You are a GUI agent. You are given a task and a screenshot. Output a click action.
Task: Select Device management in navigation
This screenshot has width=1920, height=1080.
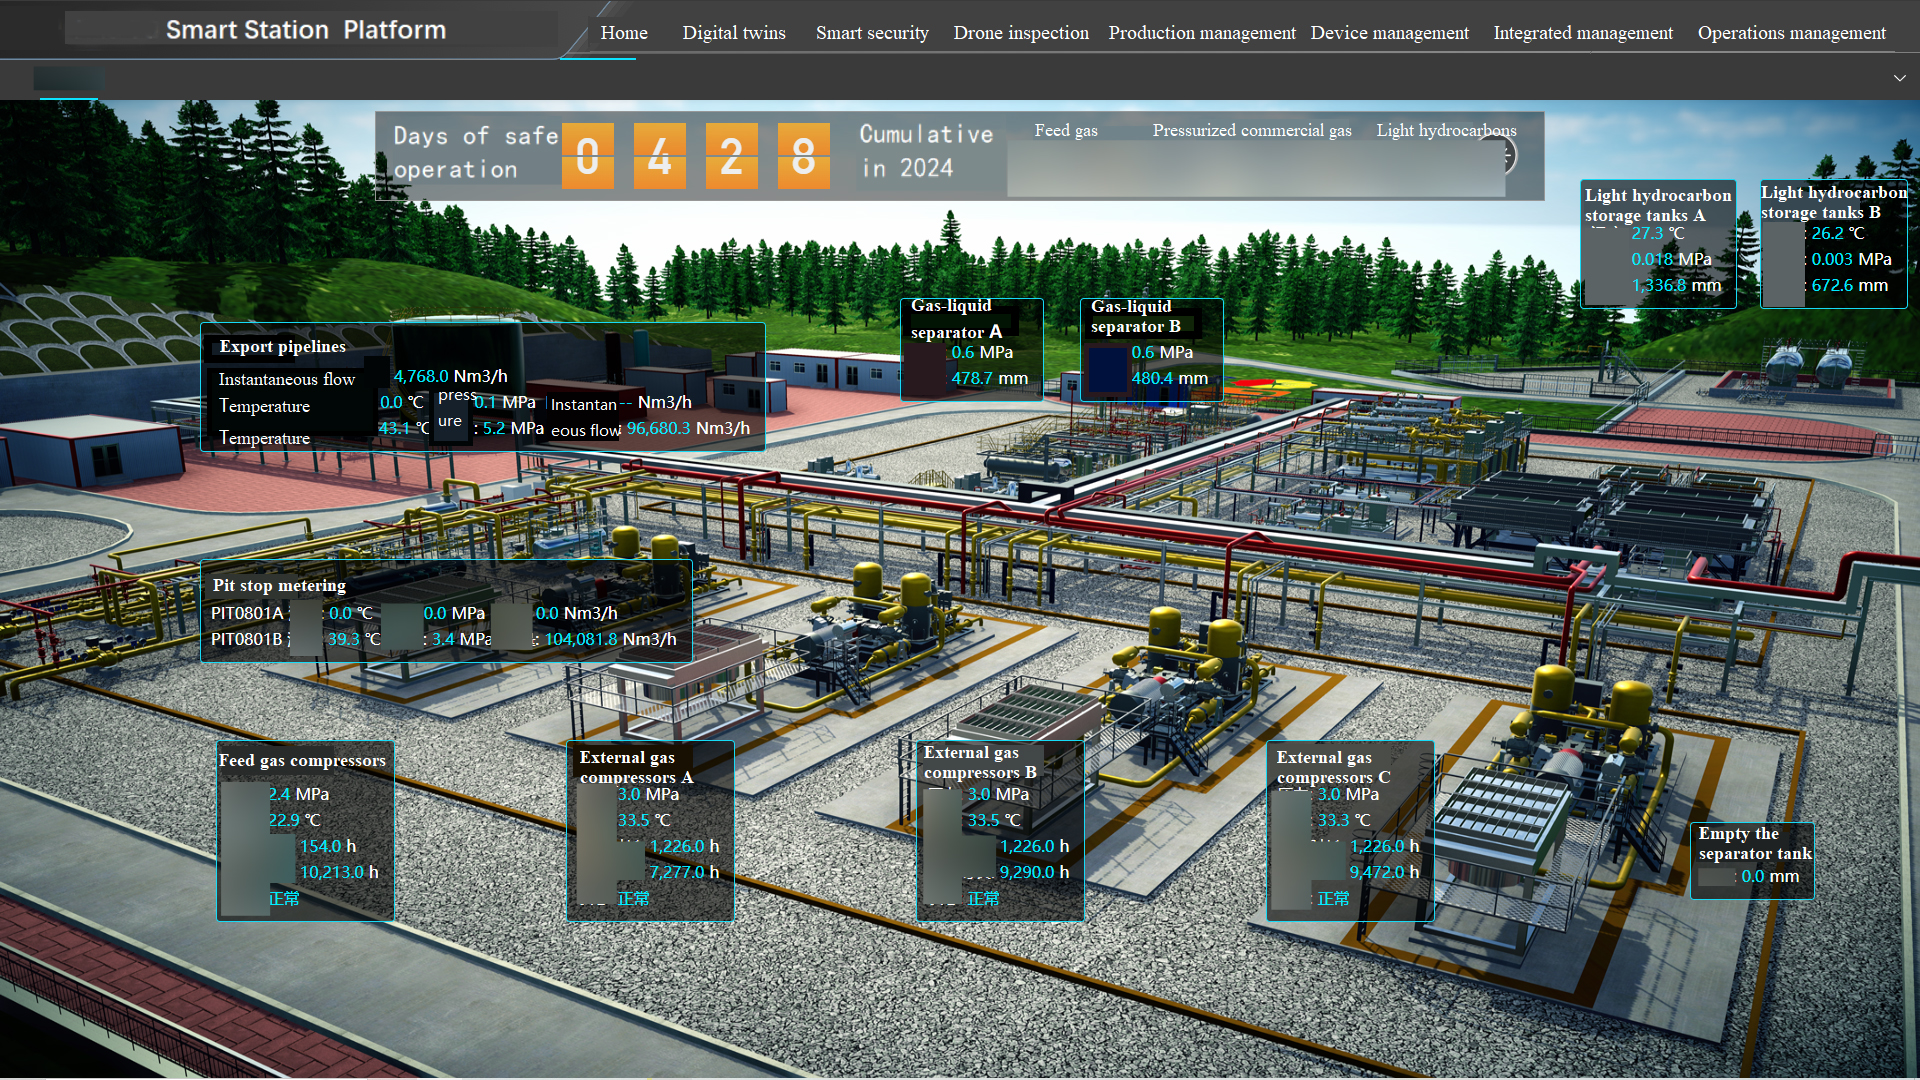point(1389,33)
